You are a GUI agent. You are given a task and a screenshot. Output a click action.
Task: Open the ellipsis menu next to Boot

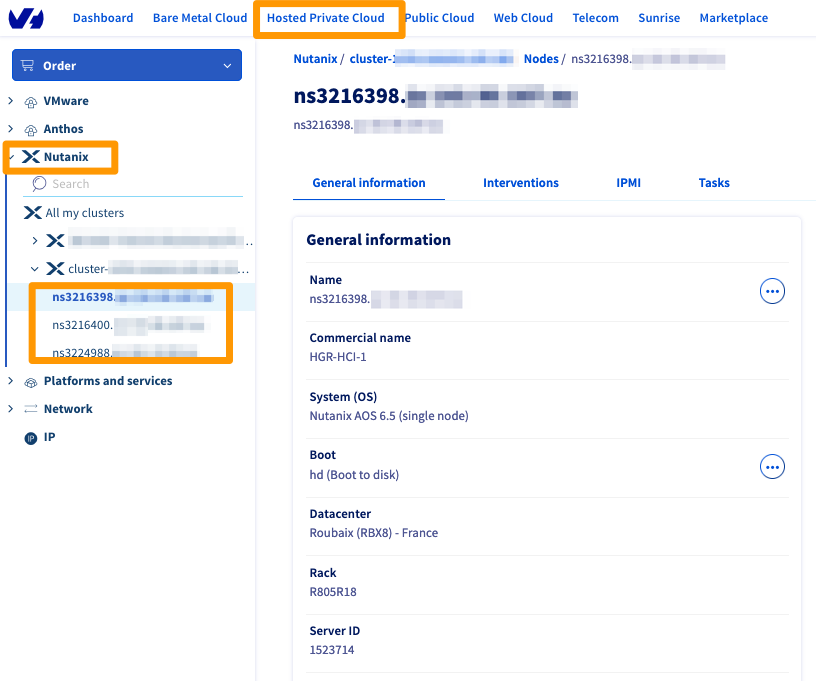(x=772, y=467)
